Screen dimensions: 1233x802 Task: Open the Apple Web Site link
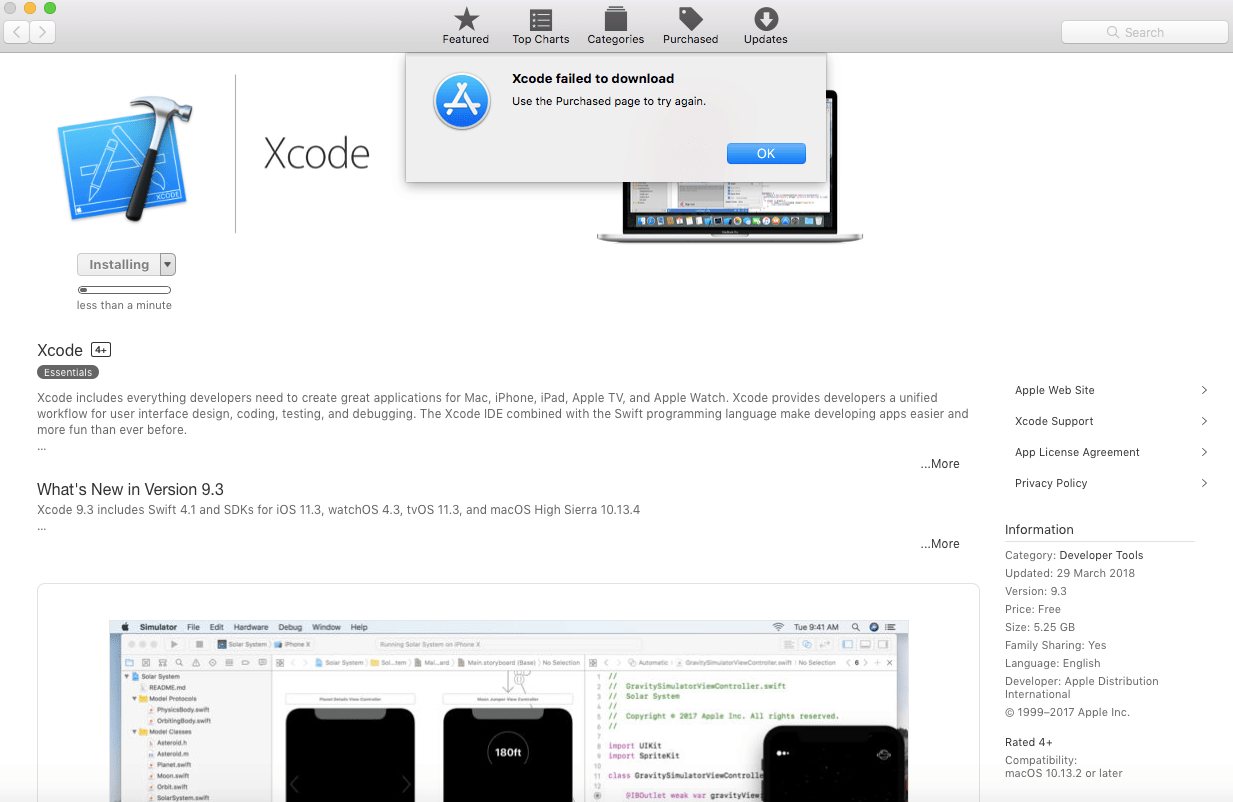click(x=1055, y=390)
